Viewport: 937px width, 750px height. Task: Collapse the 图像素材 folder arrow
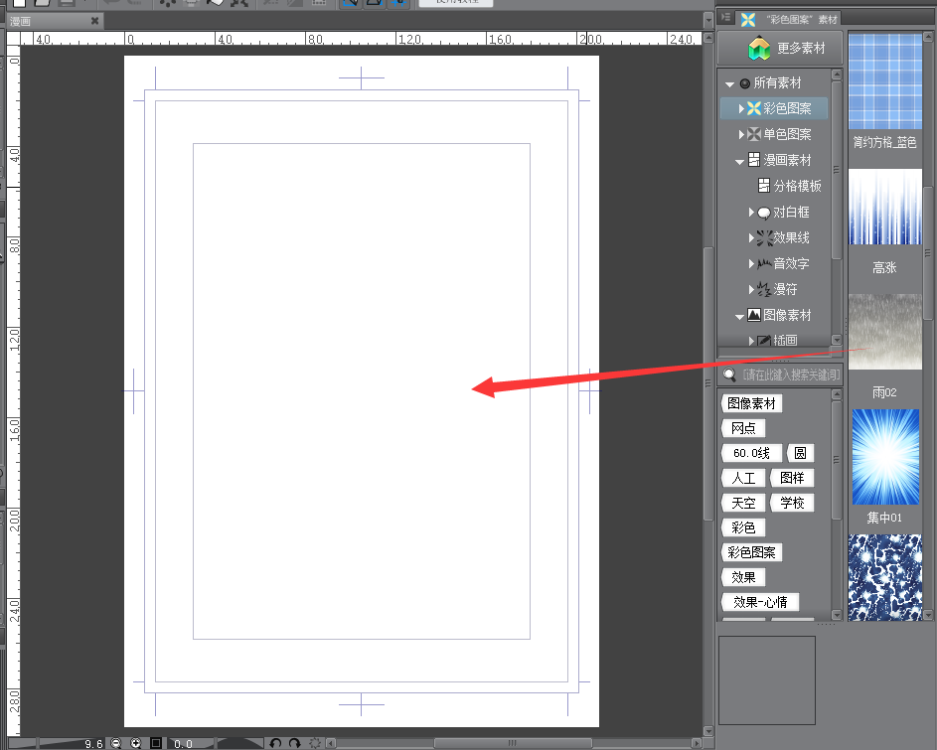point(740,316)
